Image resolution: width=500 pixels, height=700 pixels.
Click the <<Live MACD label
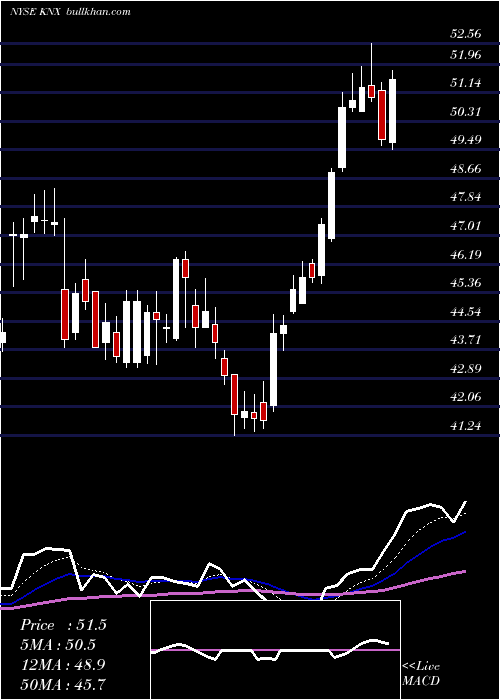tap(421, 674)
